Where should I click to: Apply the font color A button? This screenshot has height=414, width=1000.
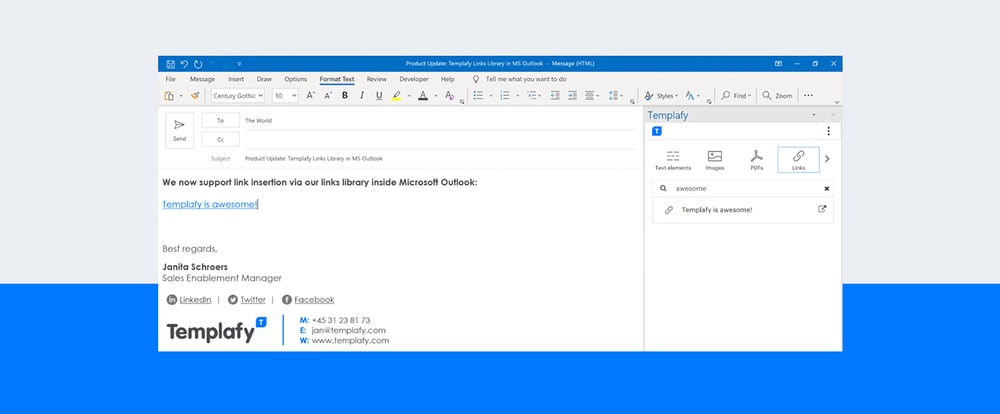point(422,96)
